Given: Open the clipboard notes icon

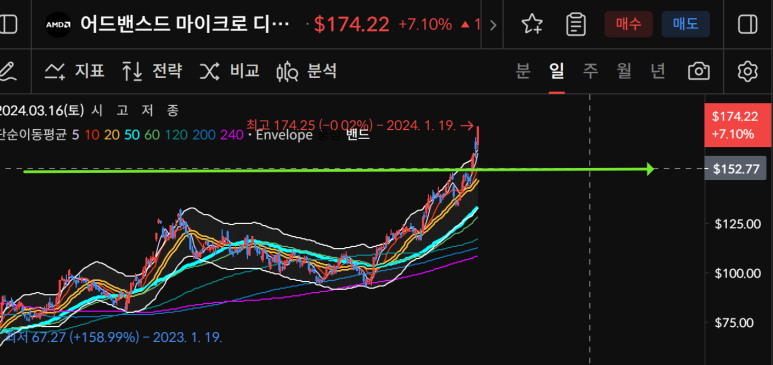Looking at the screenshot, I should (576, 24).
